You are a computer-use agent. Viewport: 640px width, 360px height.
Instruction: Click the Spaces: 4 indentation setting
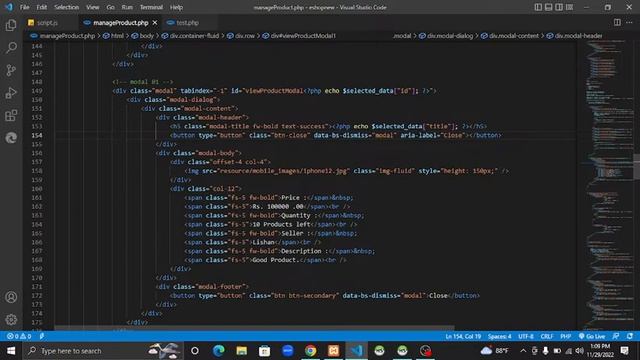point(499,336)
